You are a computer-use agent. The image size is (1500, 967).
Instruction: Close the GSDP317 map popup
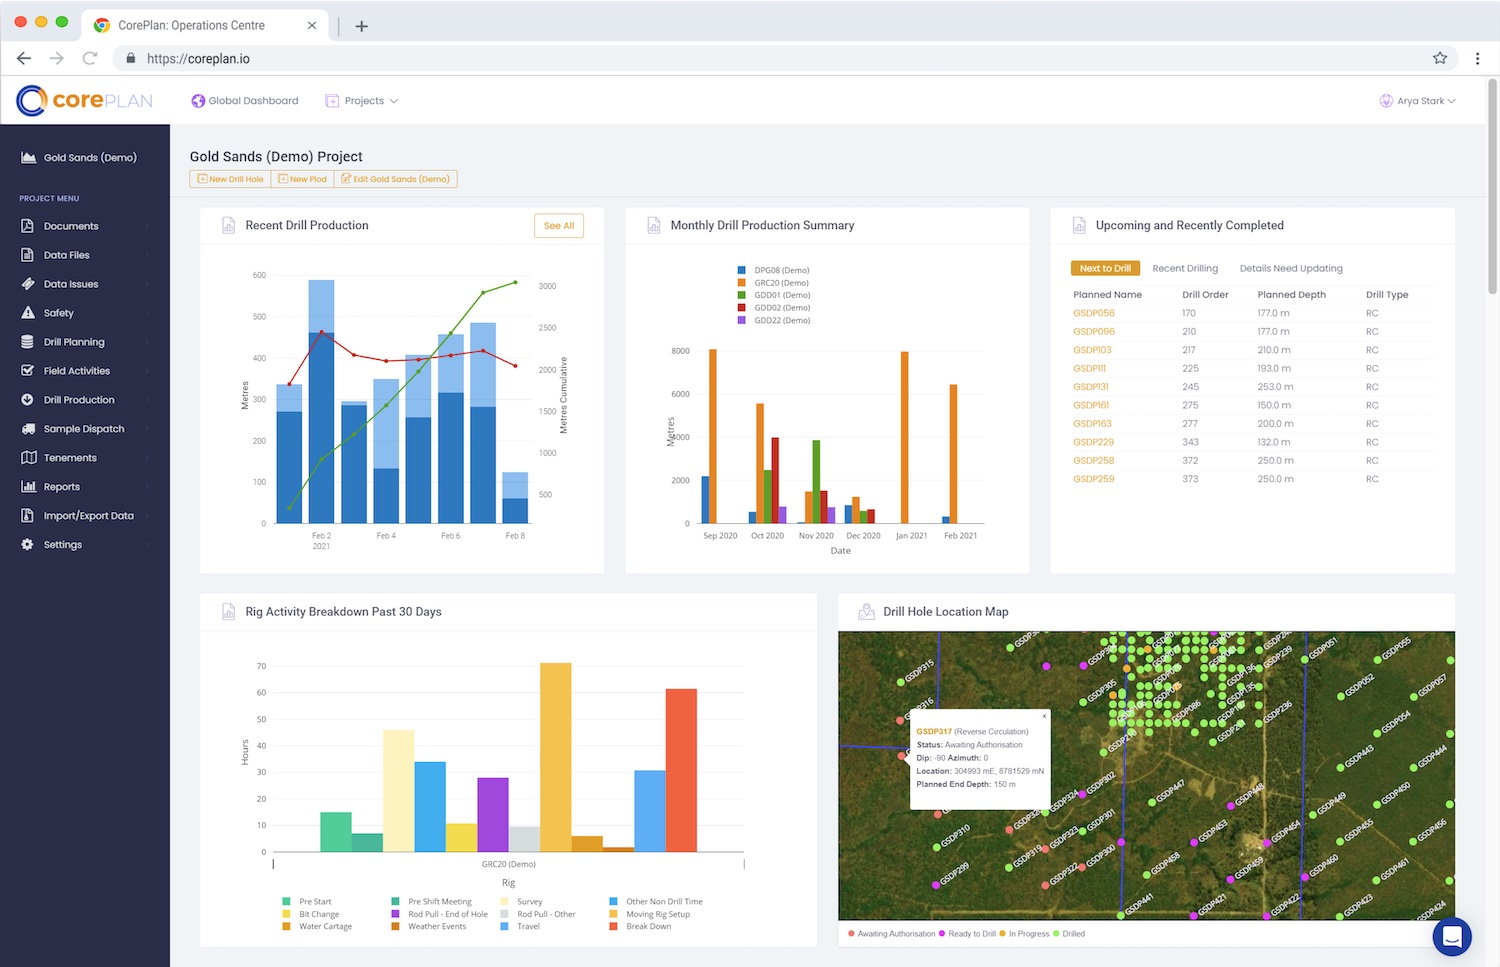click(x=1044, y=716)
